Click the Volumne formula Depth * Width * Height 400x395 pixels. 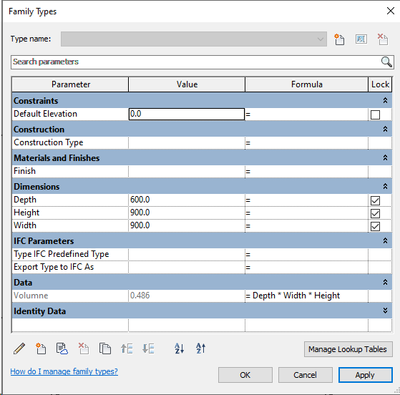[x=296, y=296]
